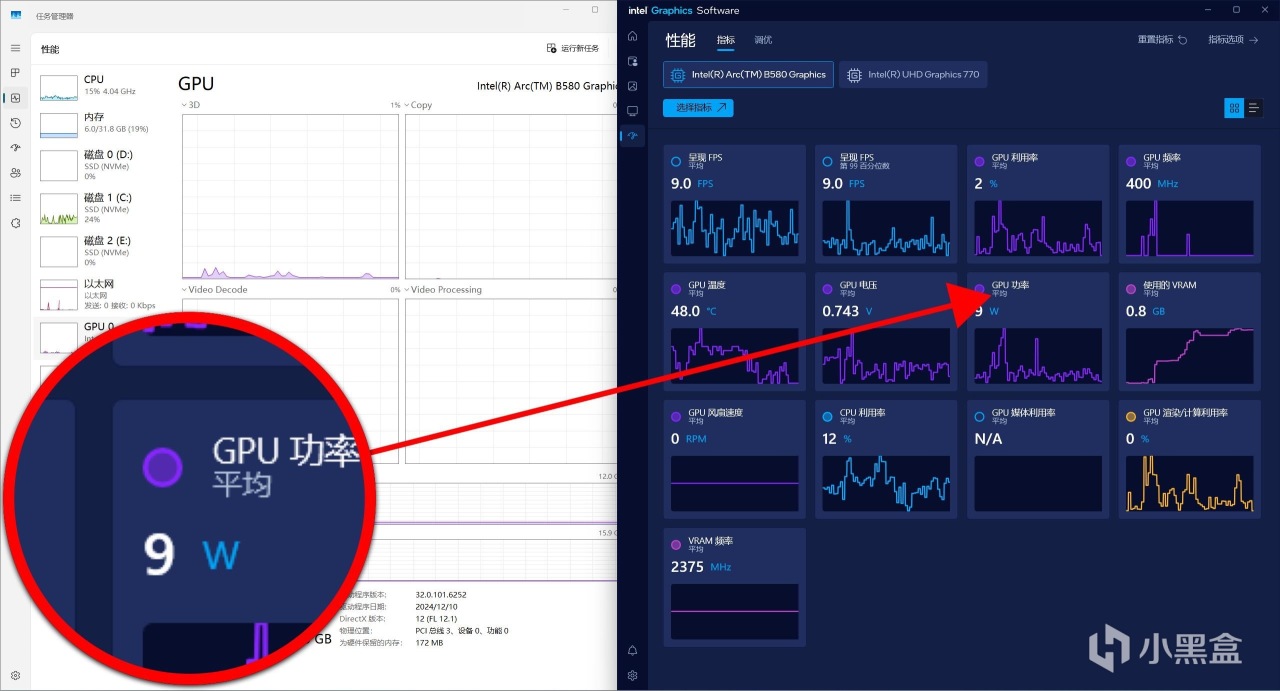Image resolution: width=1280 pixels, height=691 pixels.
Task: Open 指标选项 link
Action: [x=1232, y=40]
